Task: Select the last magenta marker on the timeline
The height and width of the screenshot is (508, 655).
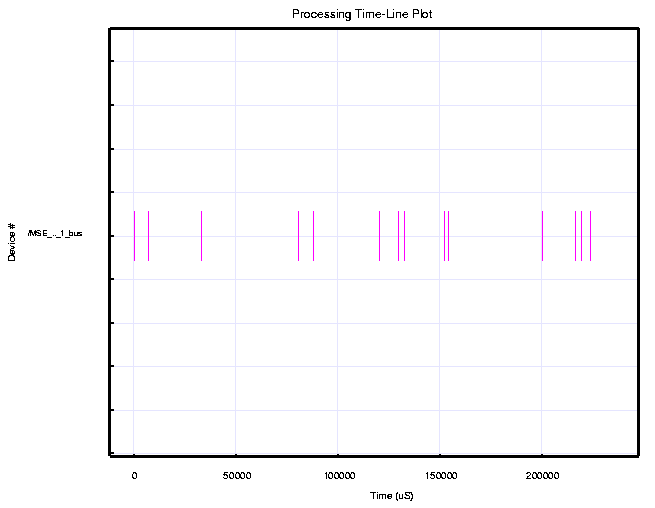Action: 590,236
